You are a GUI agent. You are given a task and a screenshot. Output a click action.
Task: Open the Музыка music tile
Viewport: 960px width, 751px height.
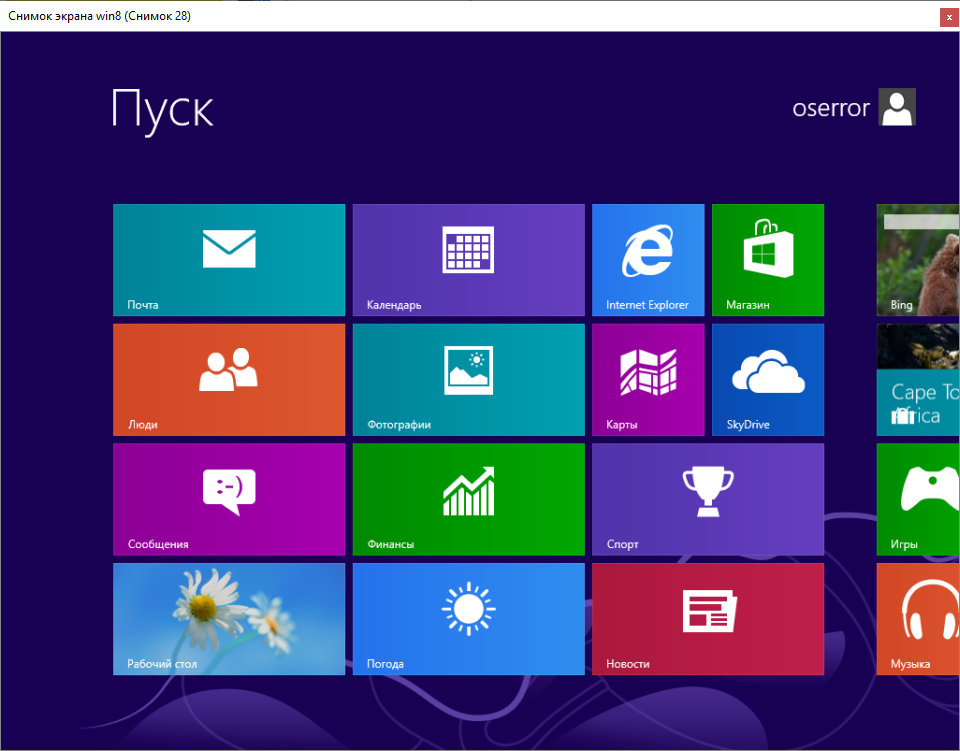pyautogui.click(x=918, y=619)
